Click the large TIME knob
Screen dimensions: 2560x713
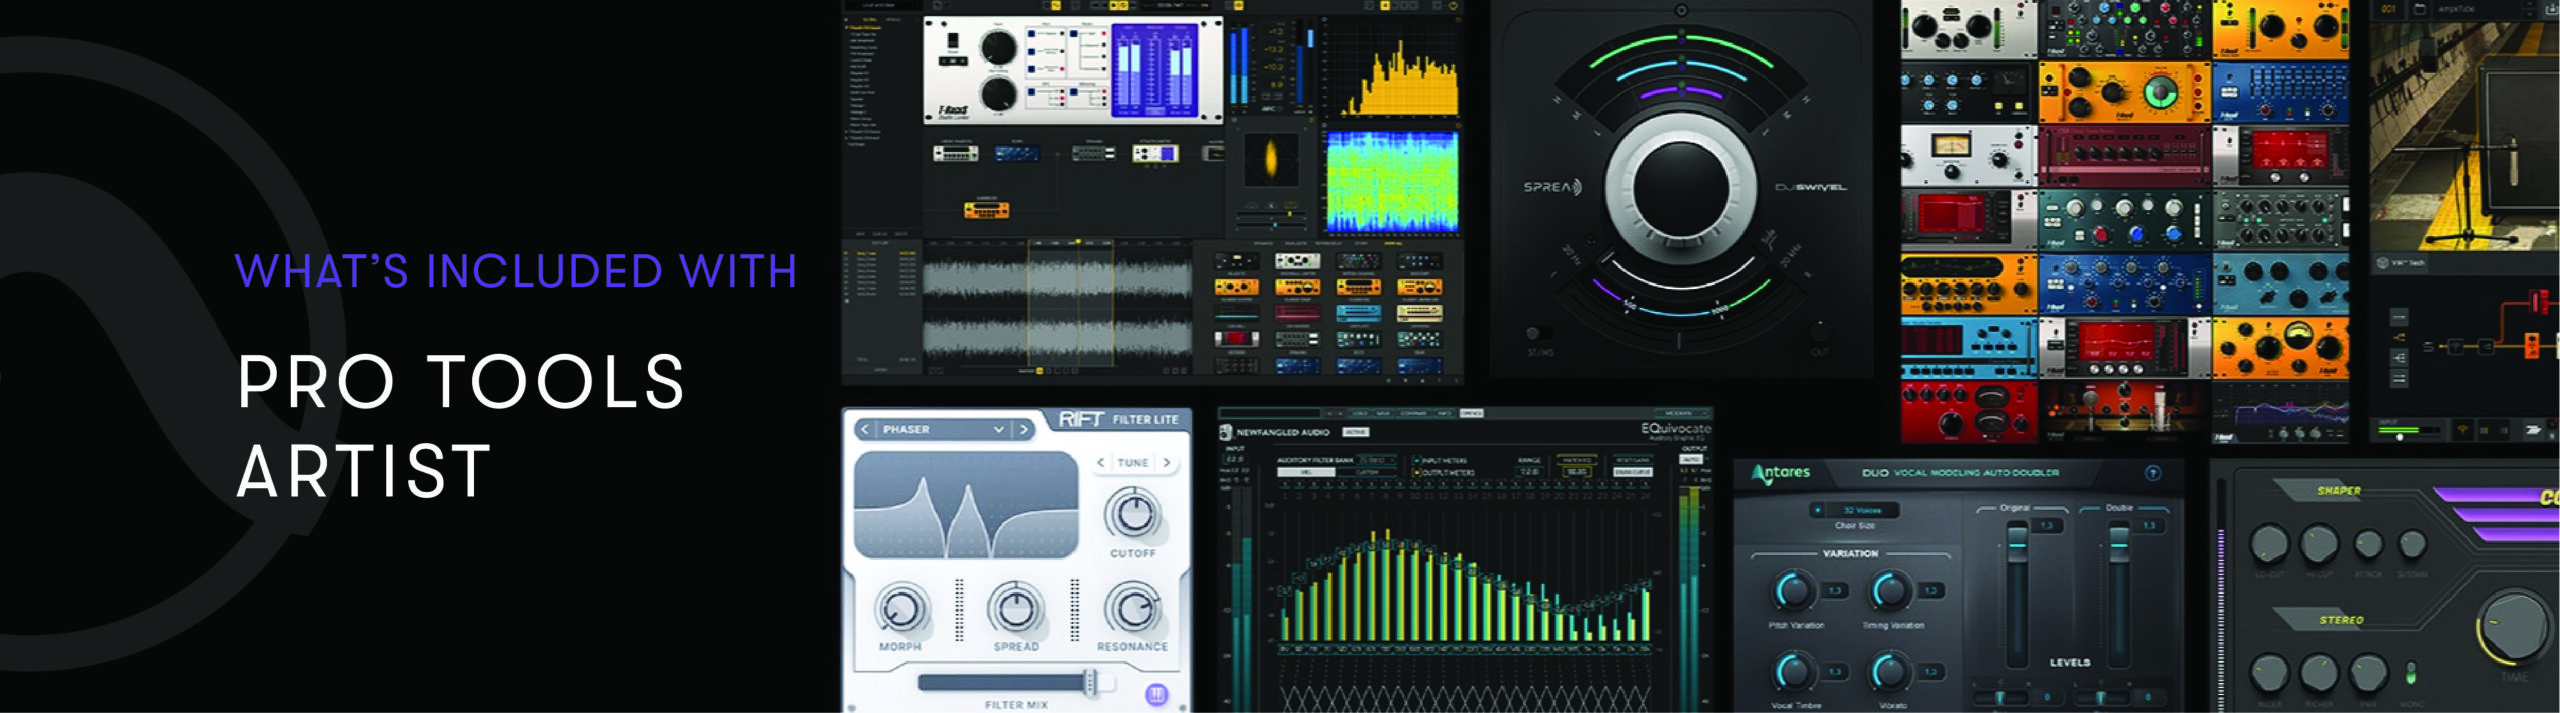click(x=2514, y=628)
